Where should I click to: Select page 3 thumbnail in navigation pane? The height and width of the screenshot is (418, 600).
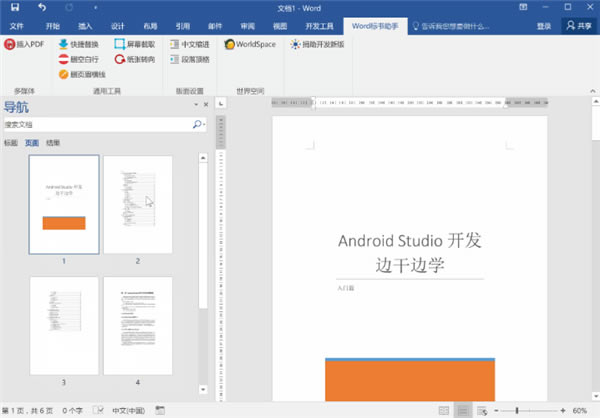[64, 326]
